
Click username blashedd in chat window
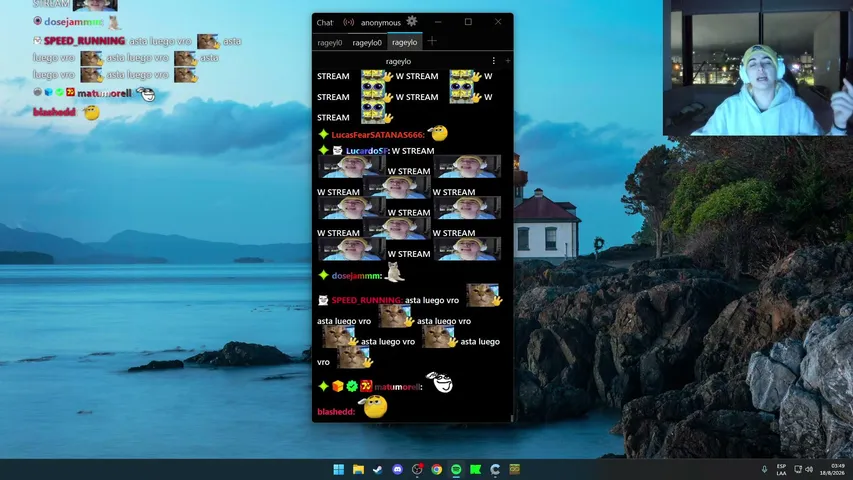(x=336, y=412)
